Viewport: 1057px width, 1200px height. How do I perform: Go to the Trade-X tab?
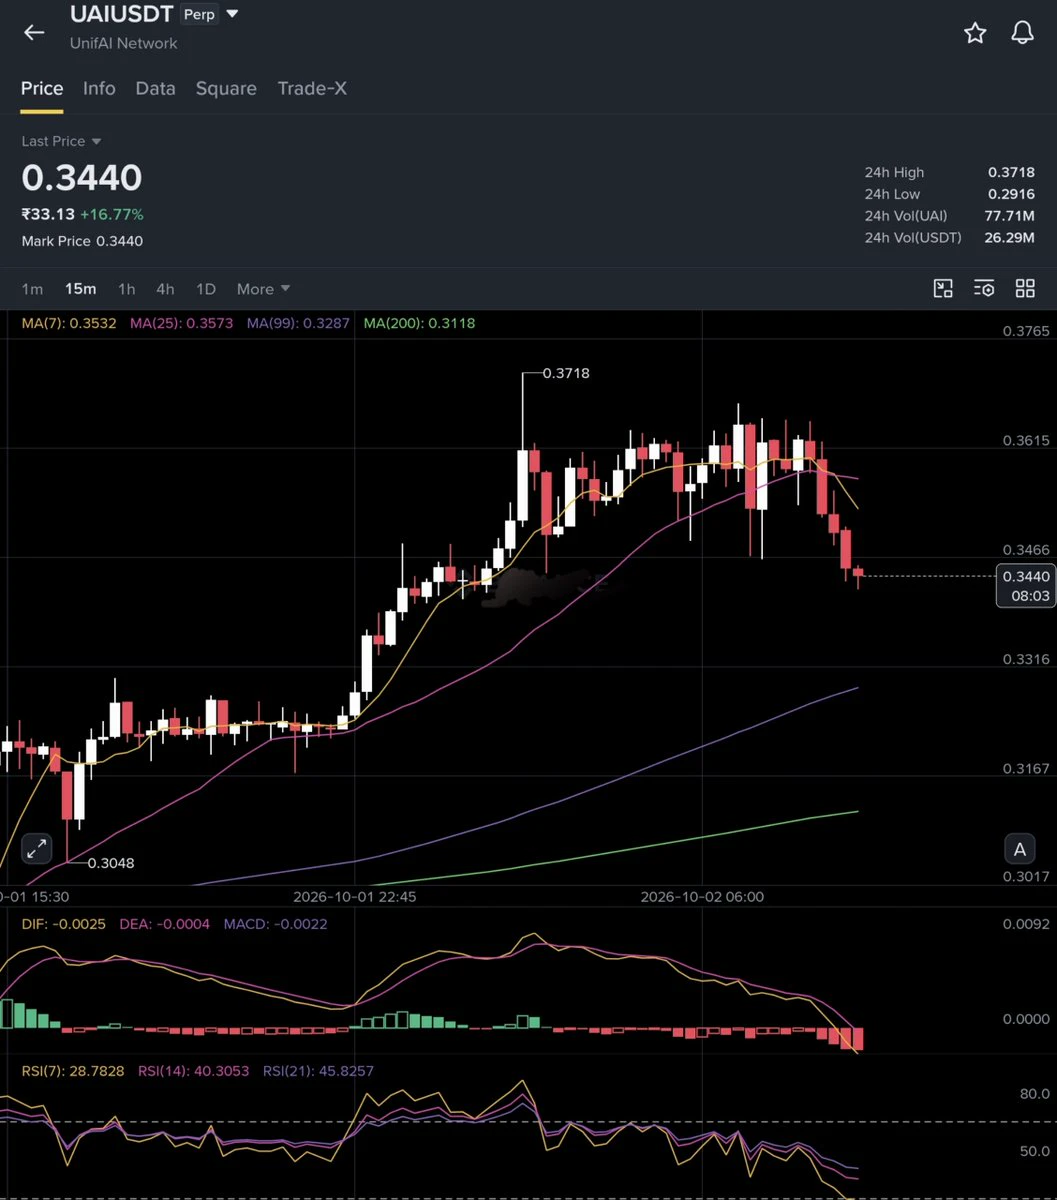point(312,88)
